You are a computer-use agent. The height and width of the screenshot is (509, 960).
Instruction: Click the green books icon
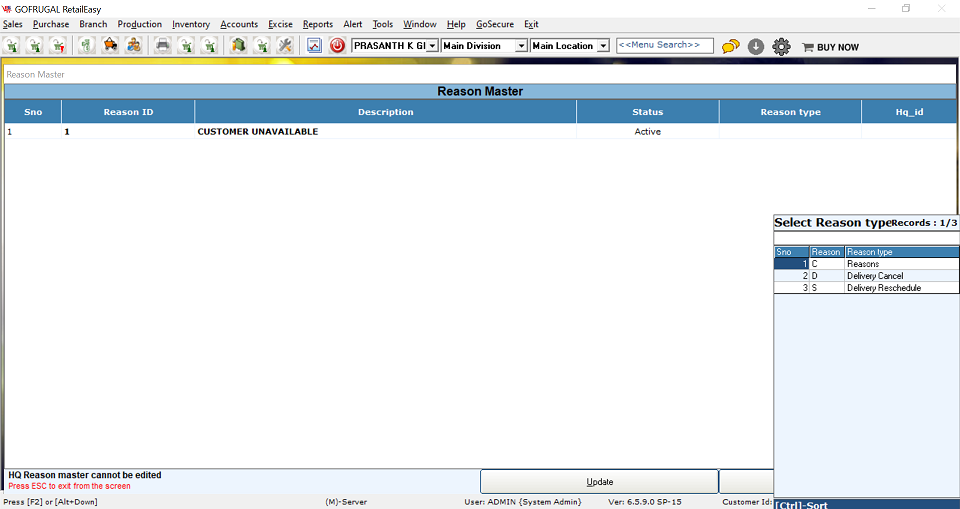pyautogui.click(x=238, y=46)
